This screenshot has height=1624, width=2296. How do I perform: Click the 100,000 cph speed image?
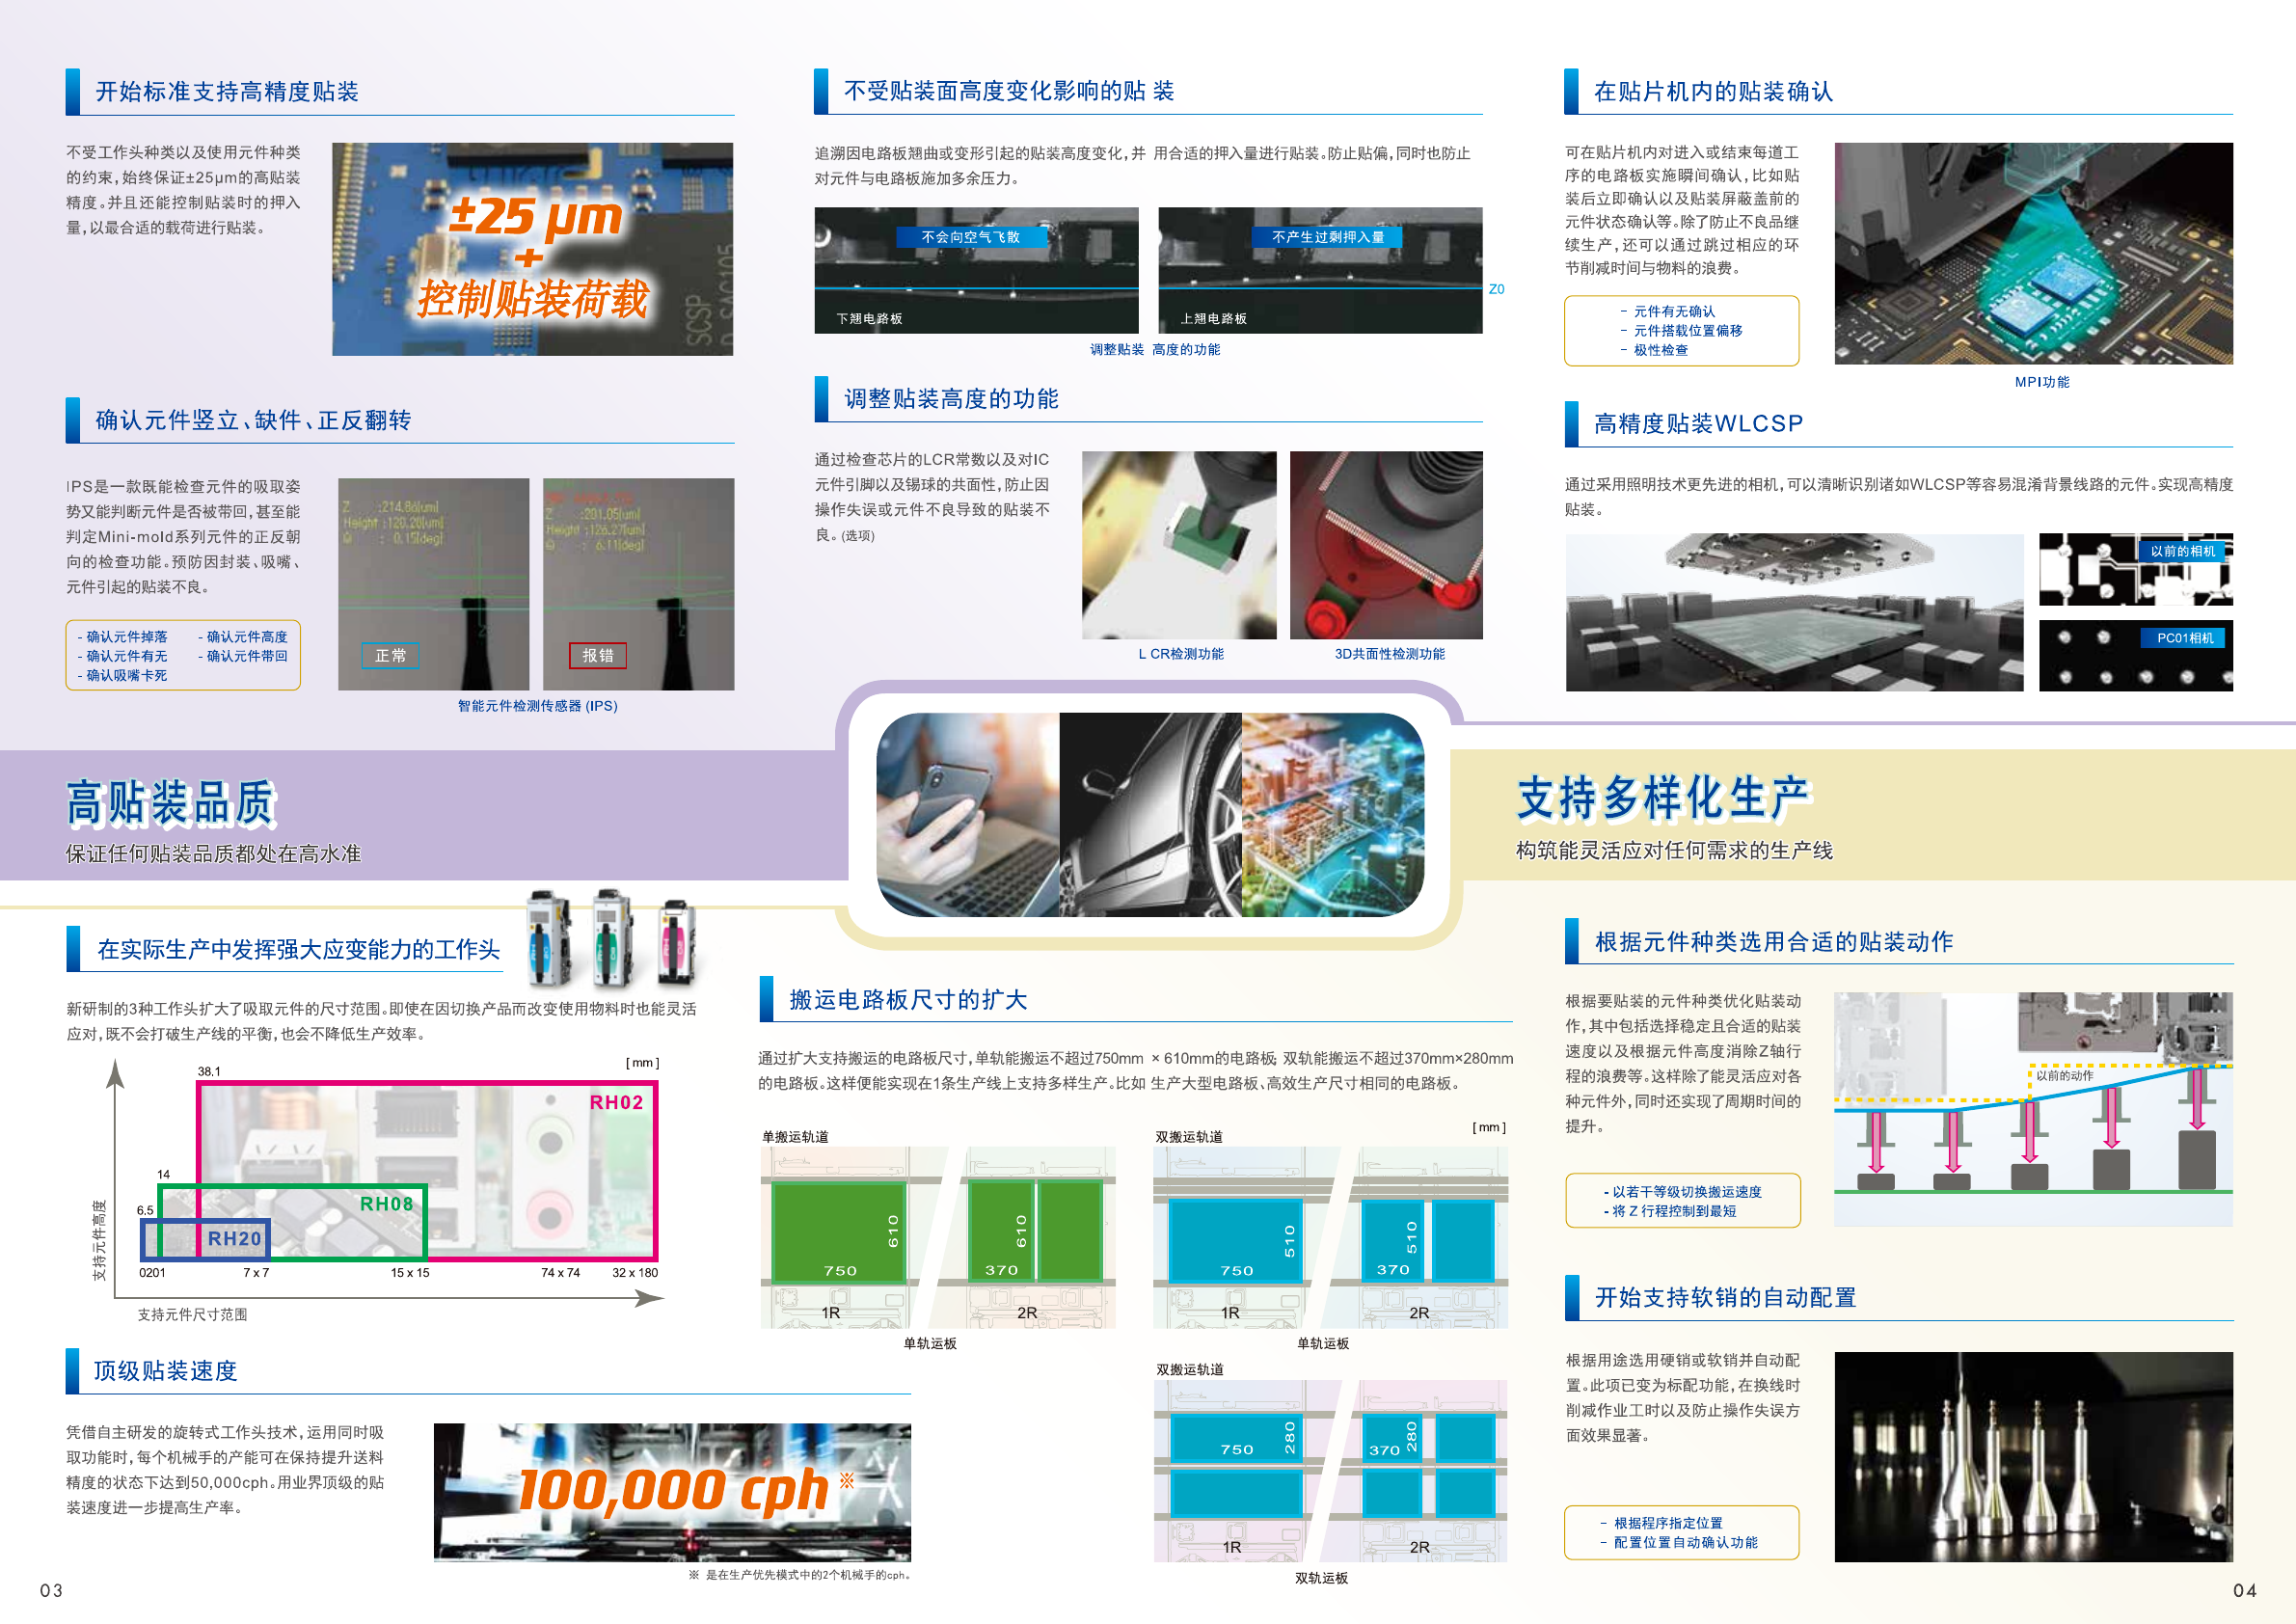pyautogui.click(x=672, y=1491)
